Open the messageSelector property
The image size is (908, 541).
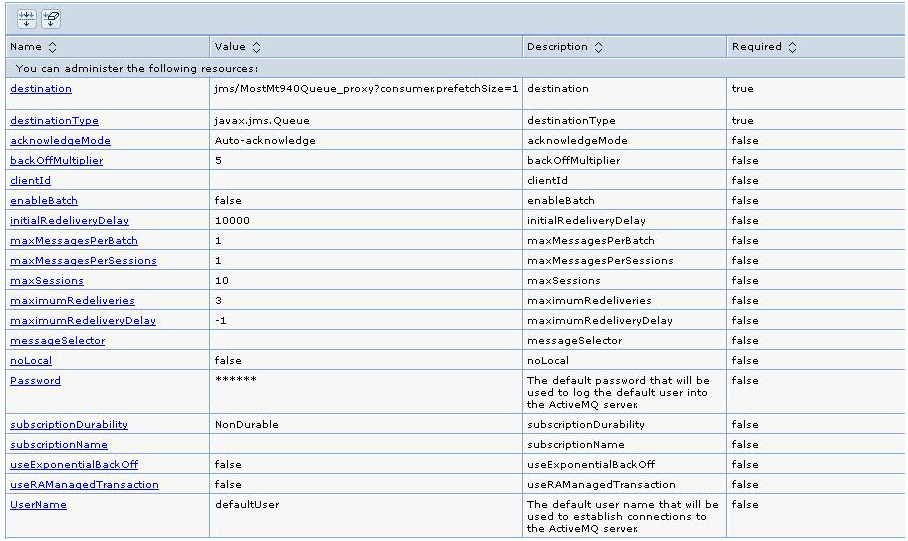pos(57,341)
